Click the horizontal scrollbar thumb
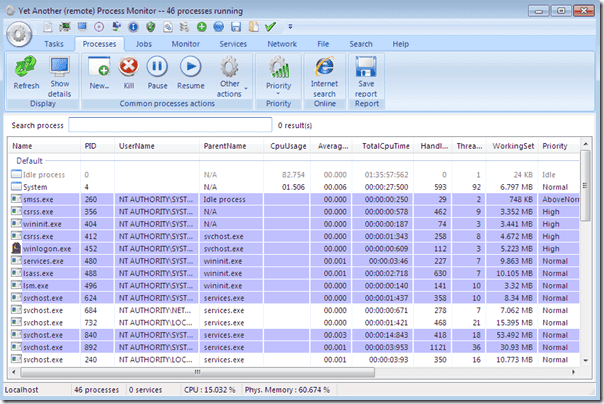 [x=197, y=372]
